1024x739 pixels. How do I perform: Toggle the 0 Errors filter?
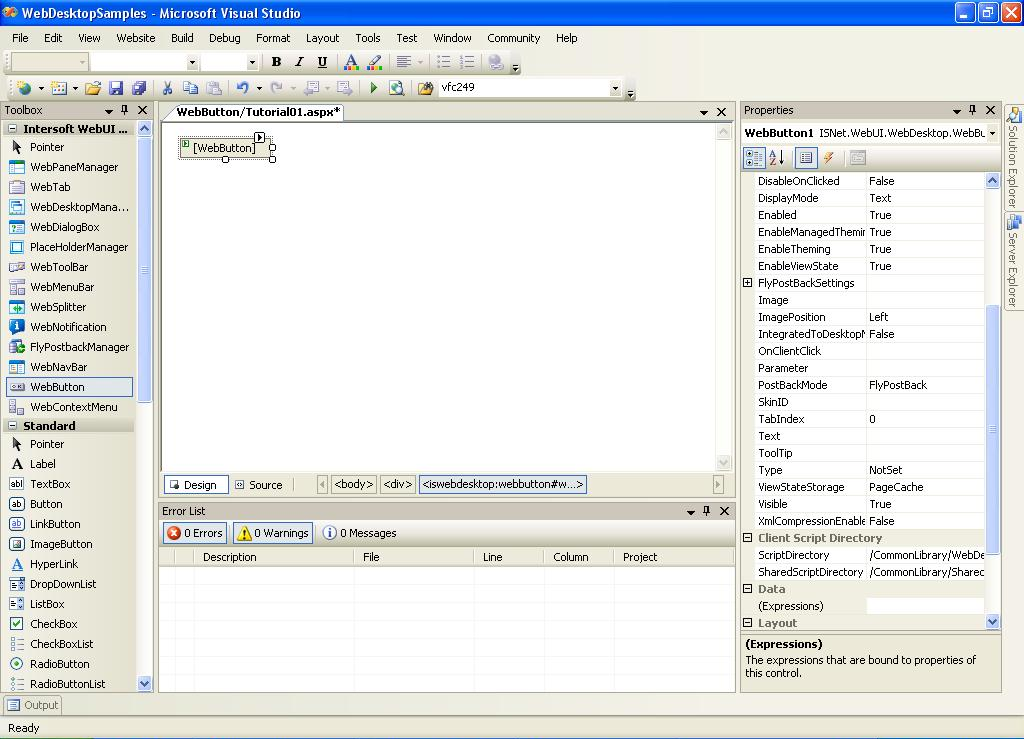click(196, 533)
